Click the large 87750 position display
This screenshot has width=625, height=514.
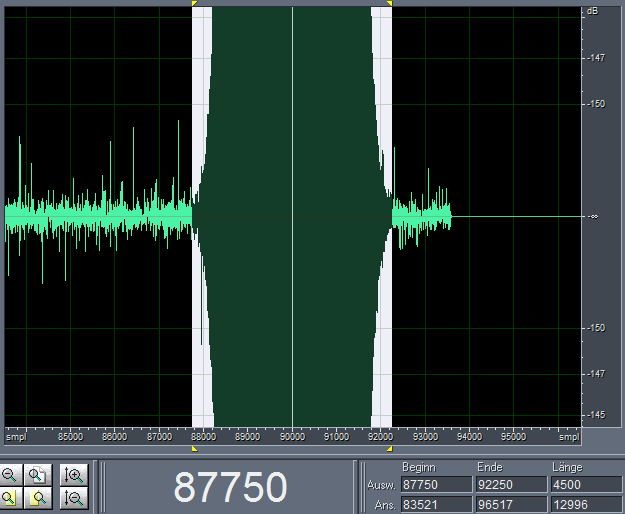[230, 487]
